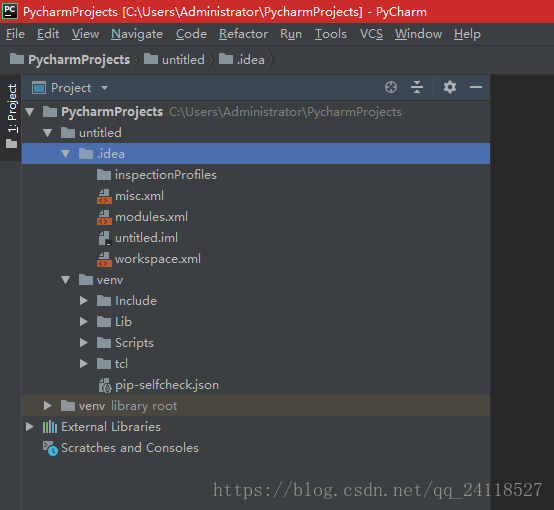
Task: Collapse the .idea folder arrow
Action: coord(65,154)
